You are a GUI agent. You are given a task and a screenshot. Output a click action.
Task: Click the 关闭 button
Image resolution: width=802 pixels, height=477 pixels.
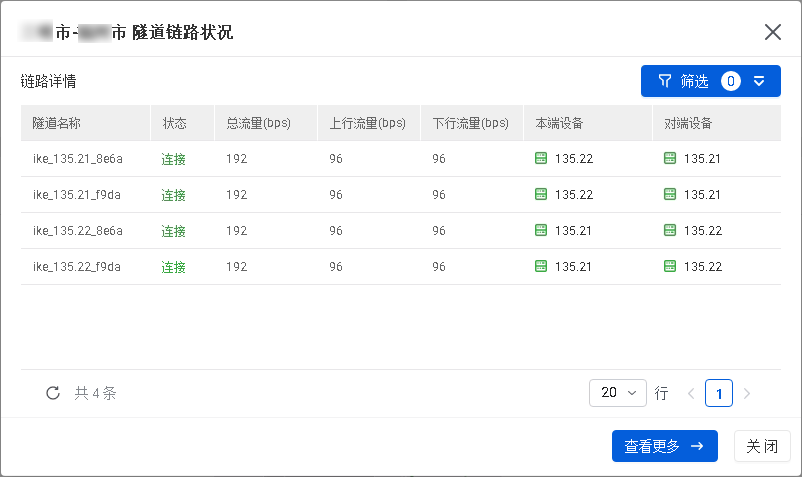click(762, 446)
